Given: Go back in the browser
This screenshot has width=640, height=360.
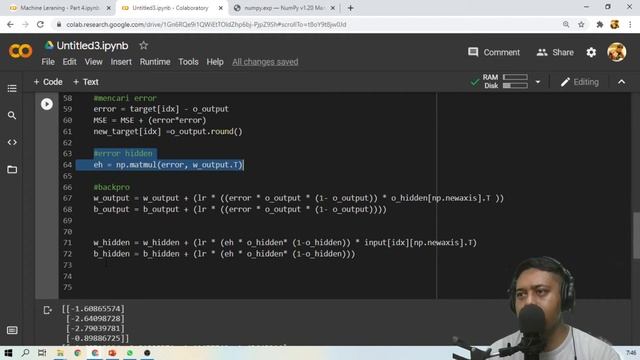Looking at the screenshot, I should pos(10,24).
